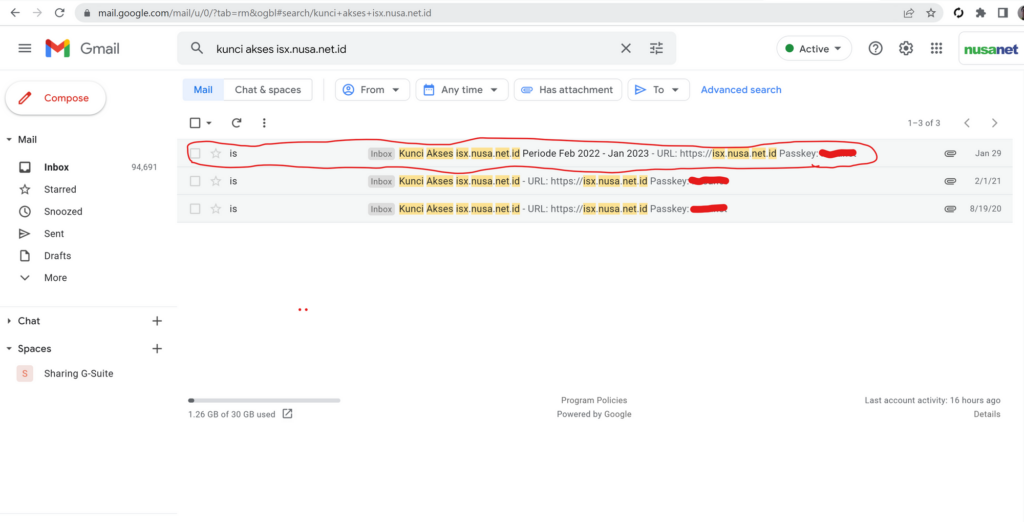Click the Advanced search link
1024x522 pixels.
click(x=741, y=90)
